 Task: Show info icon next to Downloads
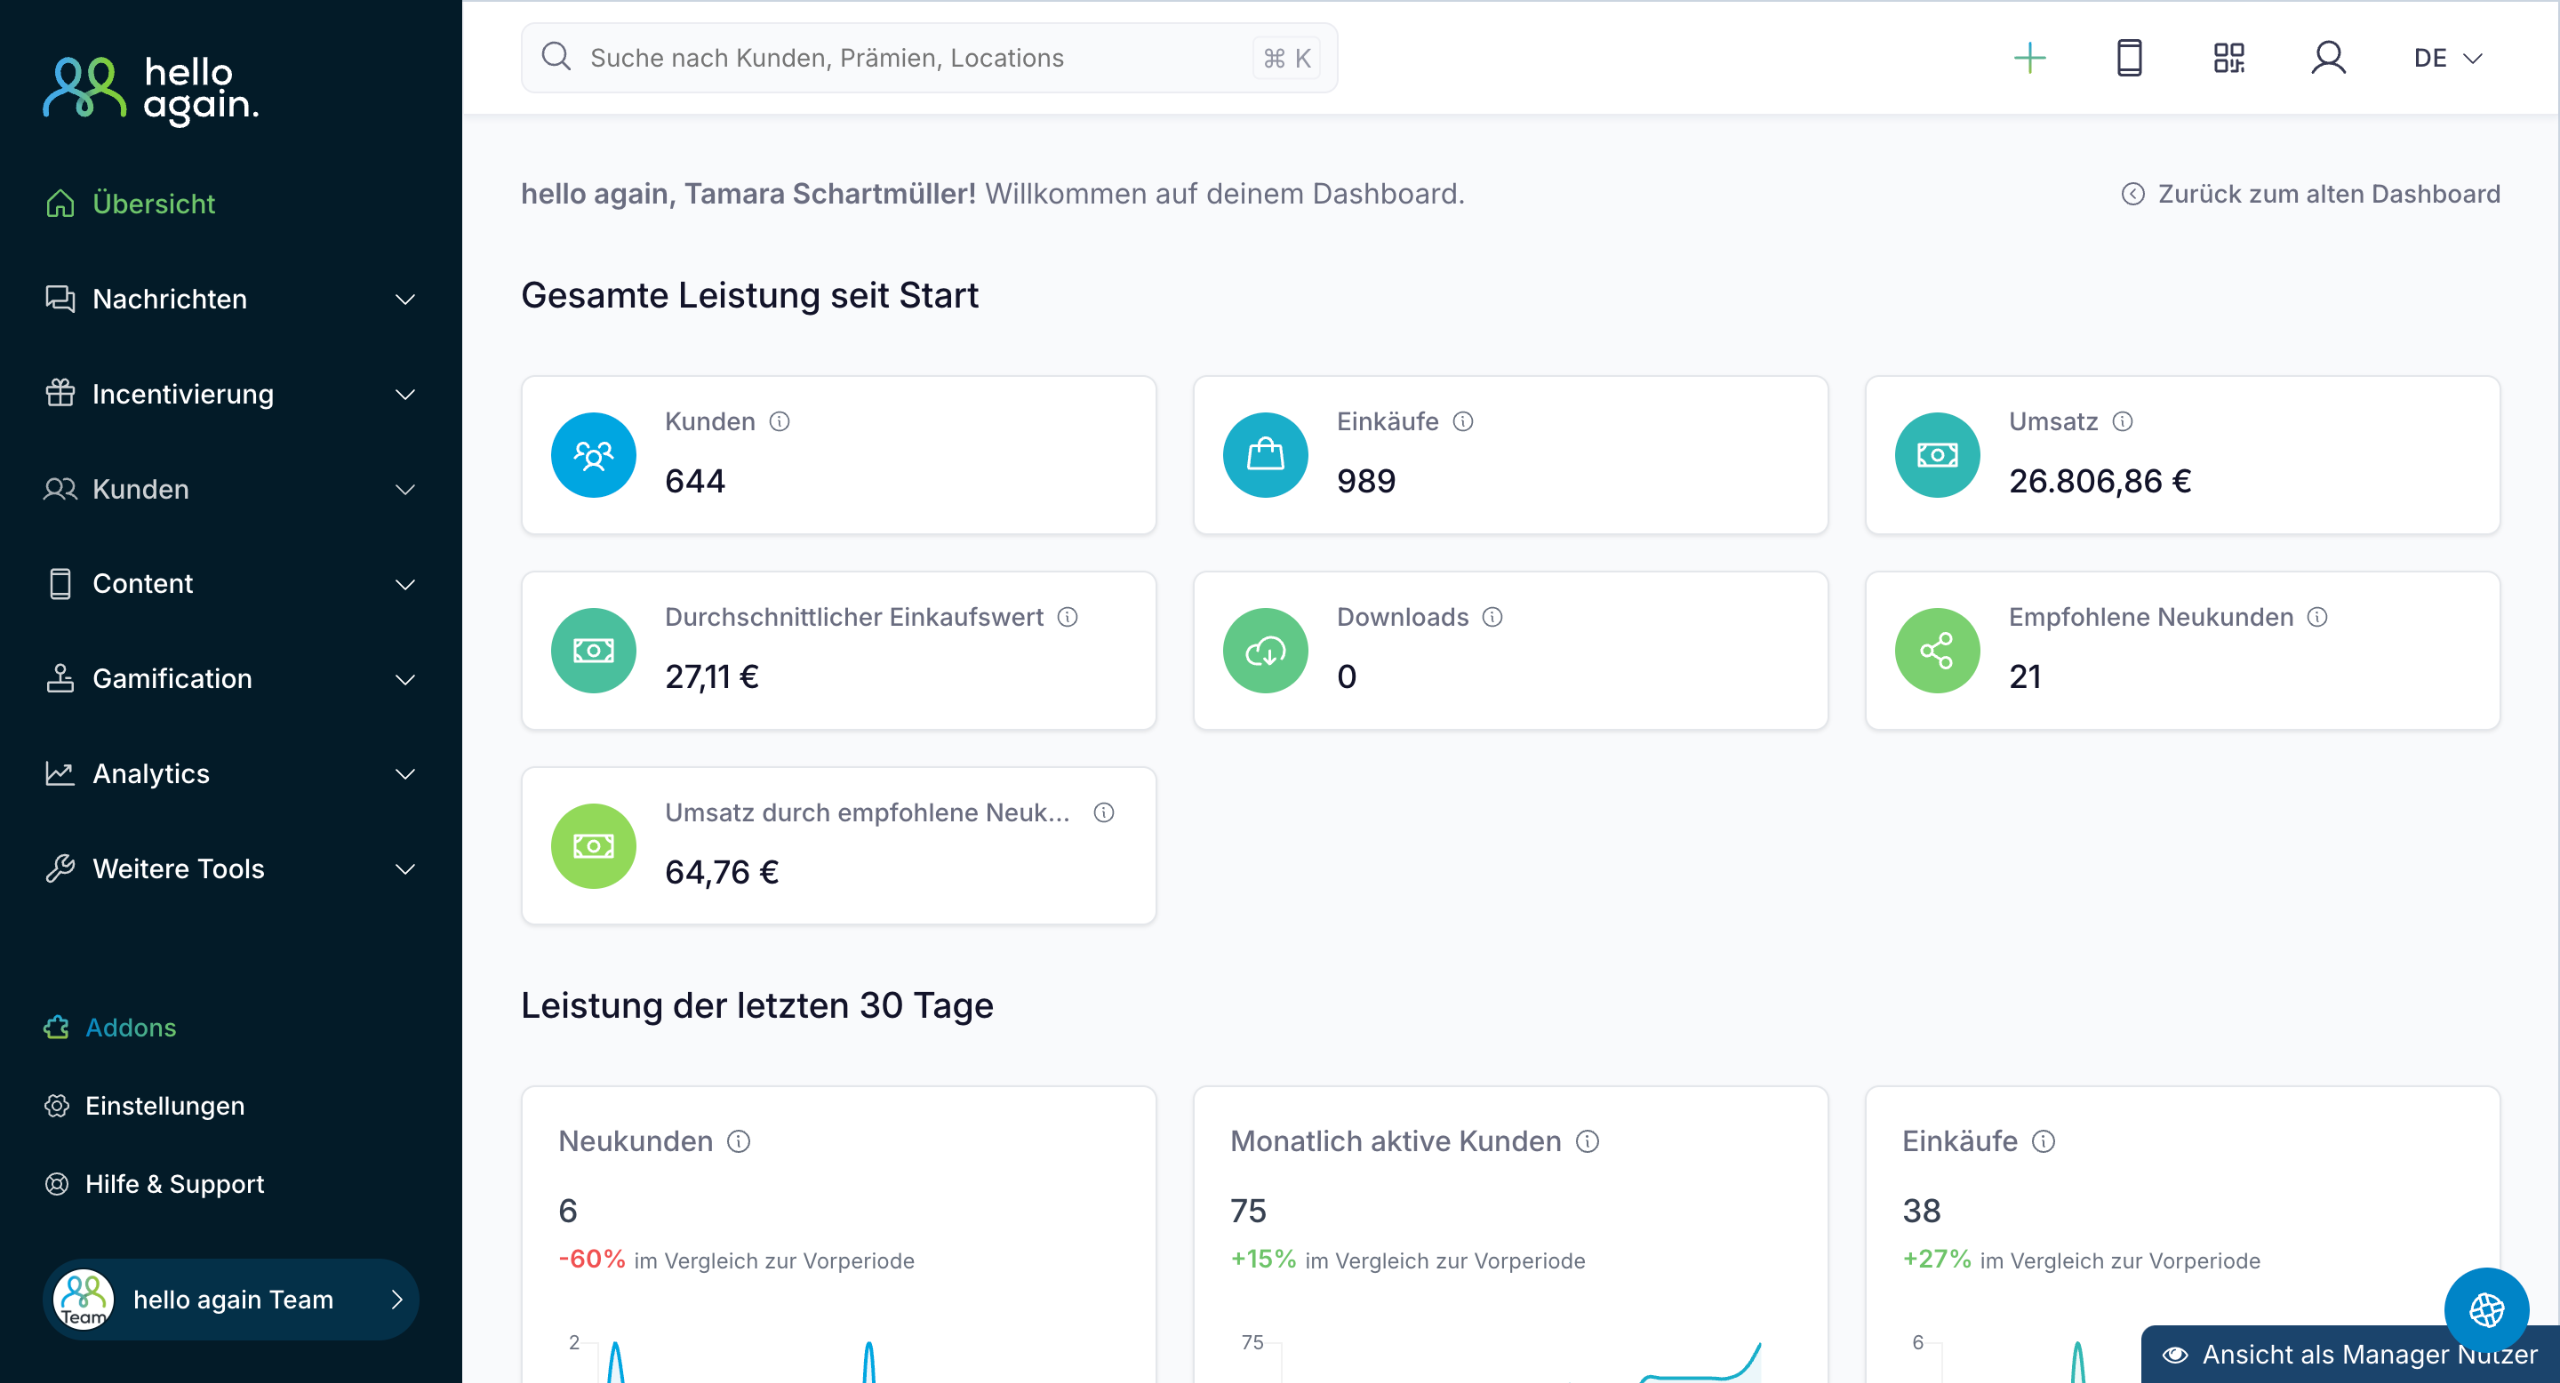[x=1493, y=617]
